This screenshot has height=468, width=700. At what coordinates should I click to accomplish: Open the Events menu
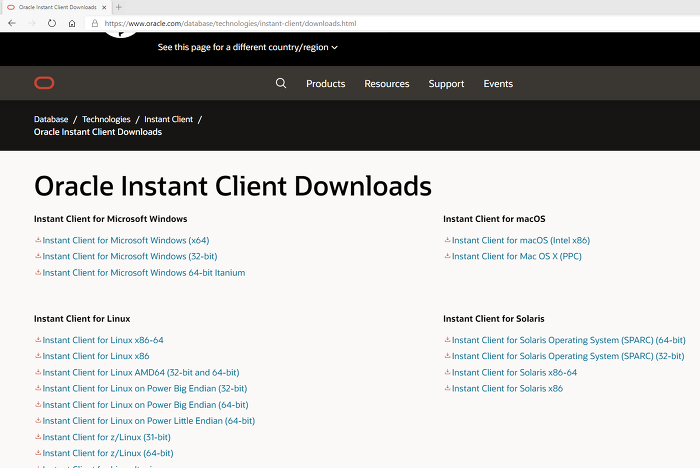[498, 84]
